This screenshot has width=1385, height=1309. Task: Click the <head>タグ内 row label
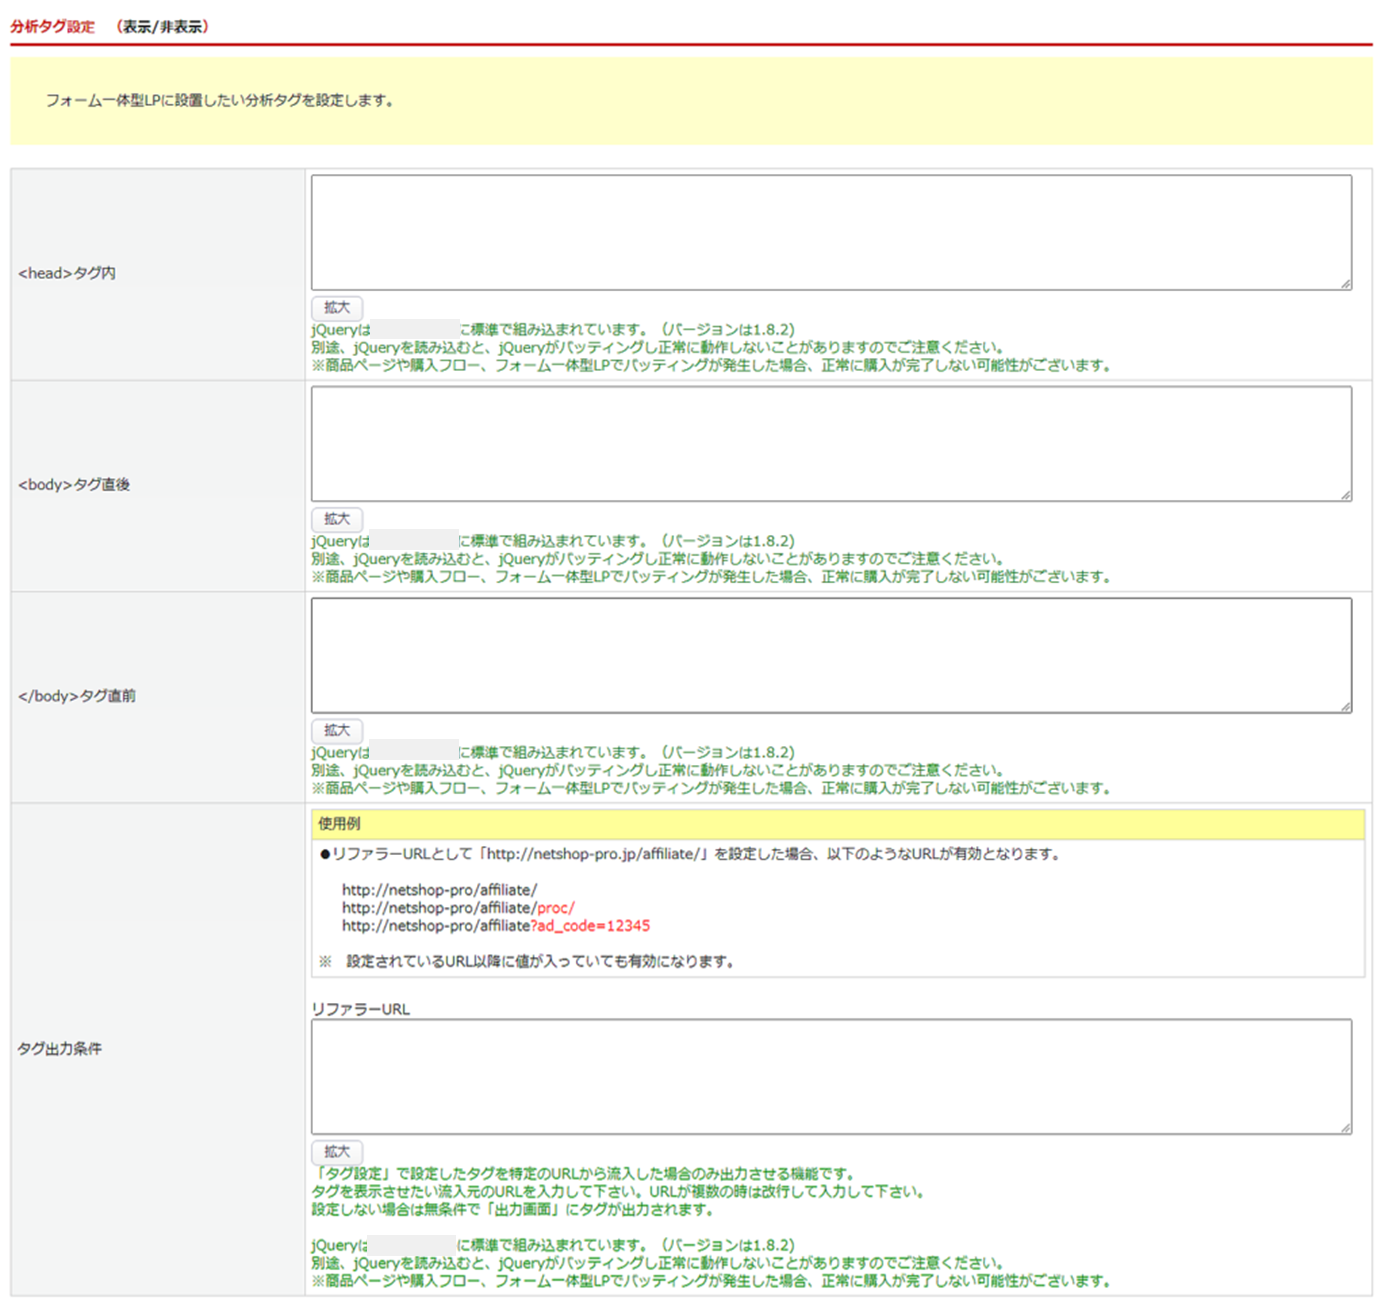67,273
